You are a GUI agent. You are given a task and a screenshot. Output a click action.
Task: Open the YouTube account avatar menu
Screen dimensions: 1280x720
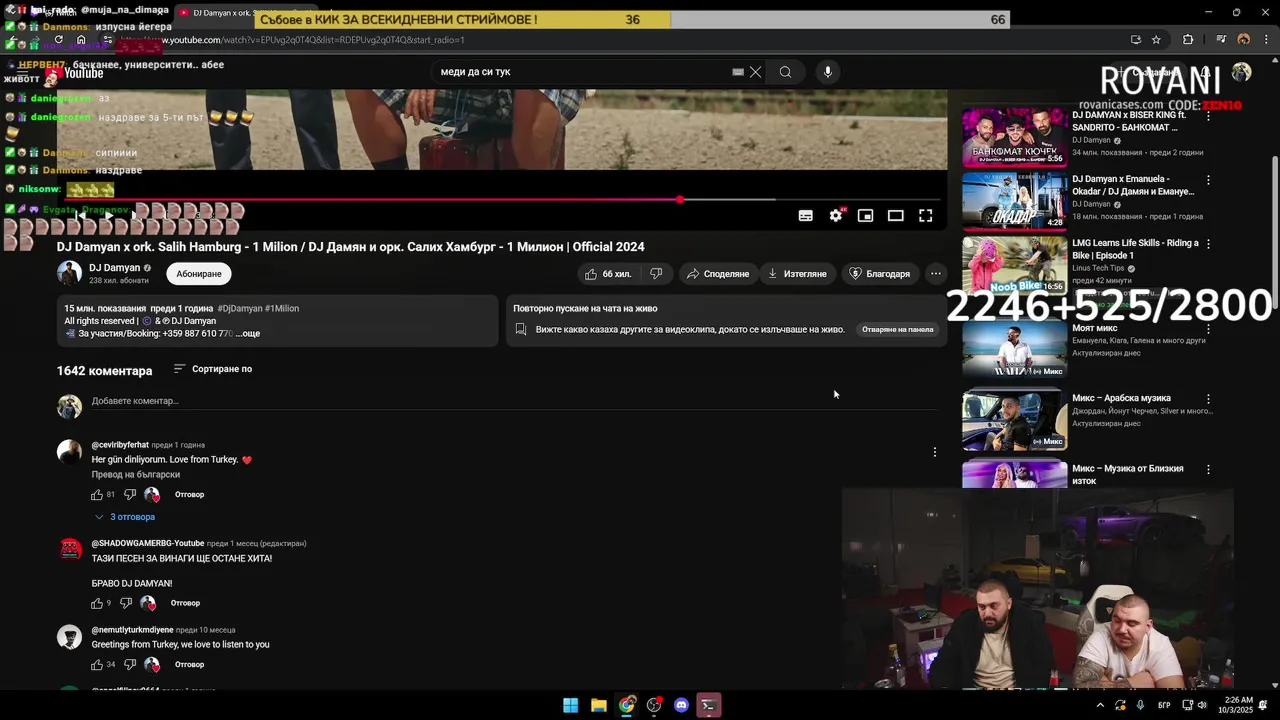coord(1241,72)
